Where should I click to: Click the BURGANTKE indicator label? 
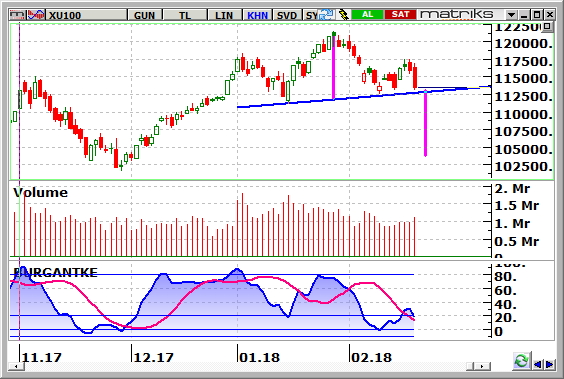pos(55,273)
